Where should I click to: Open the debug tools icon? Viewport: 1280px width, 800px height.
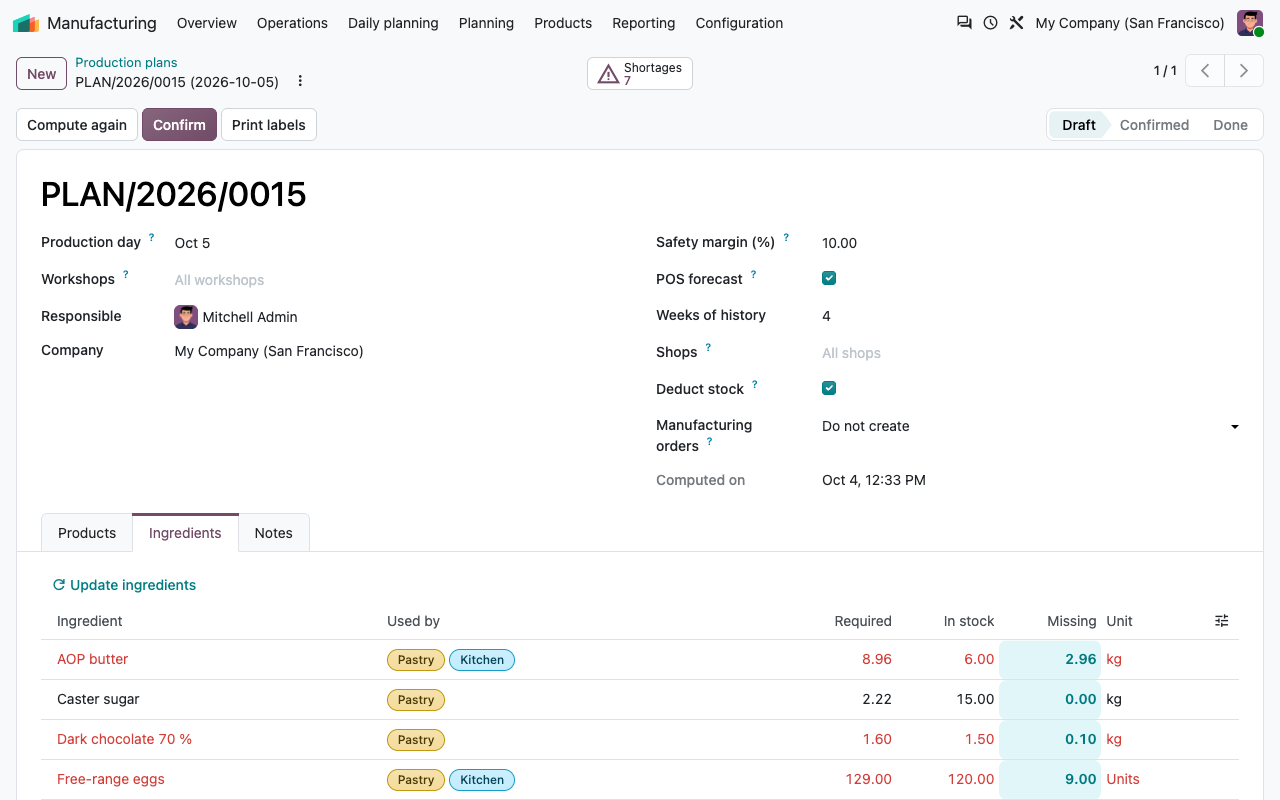(1016, 23)
